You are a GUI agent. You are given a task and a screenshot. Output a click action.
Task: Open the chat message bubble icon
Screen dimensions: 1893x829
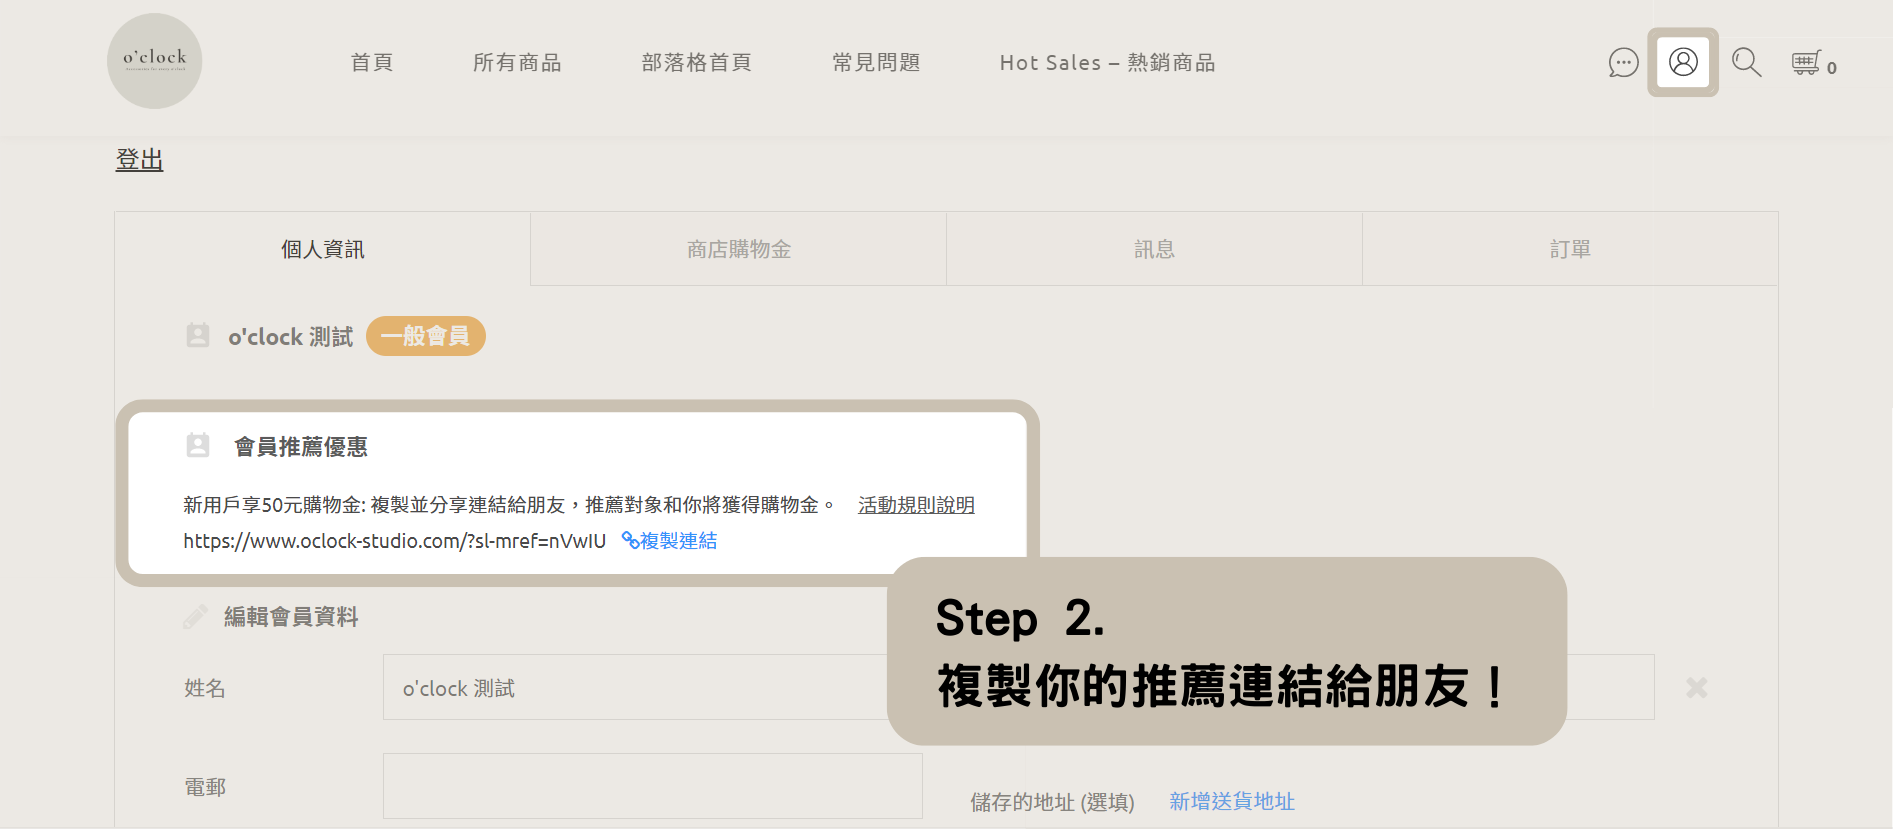point(1623,63)
